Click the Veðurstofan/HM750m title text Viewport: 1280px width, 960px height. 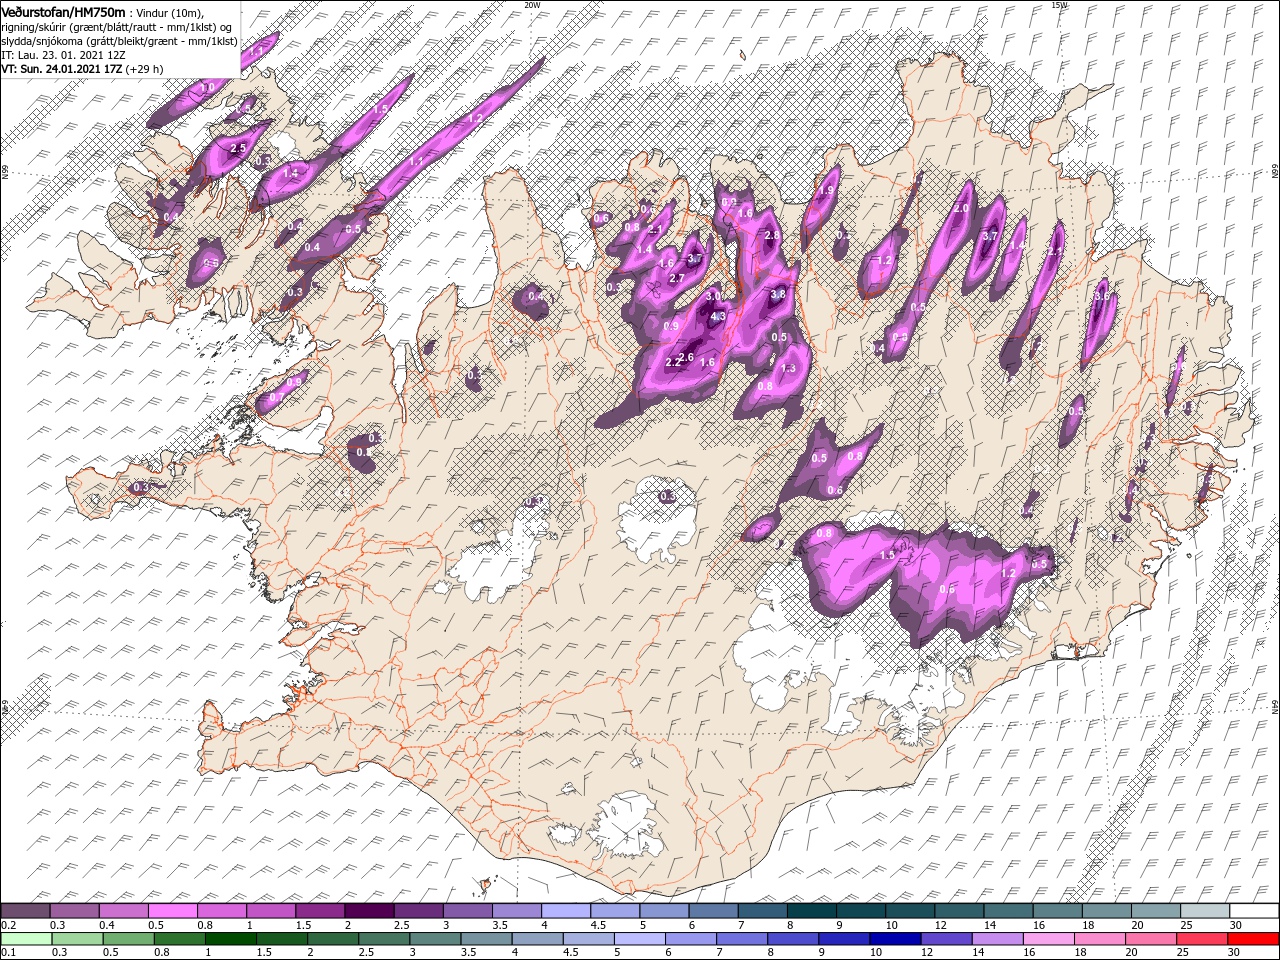click(63, 11)
